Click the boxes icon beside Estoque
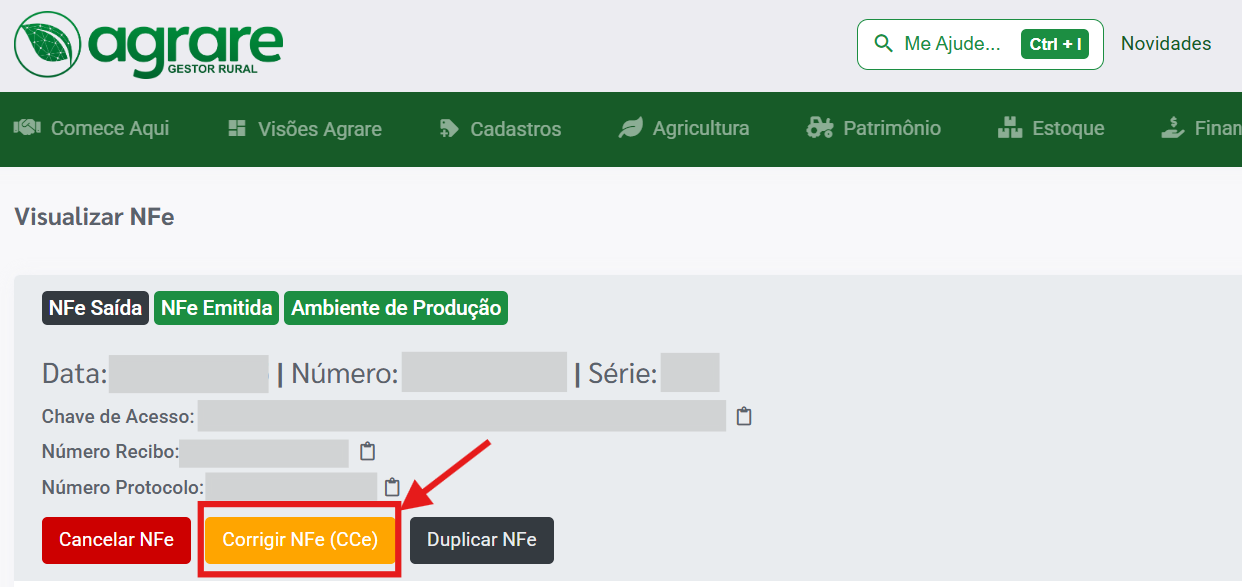Screen dimensions: 1242x587 click(x=1010, y=128)
